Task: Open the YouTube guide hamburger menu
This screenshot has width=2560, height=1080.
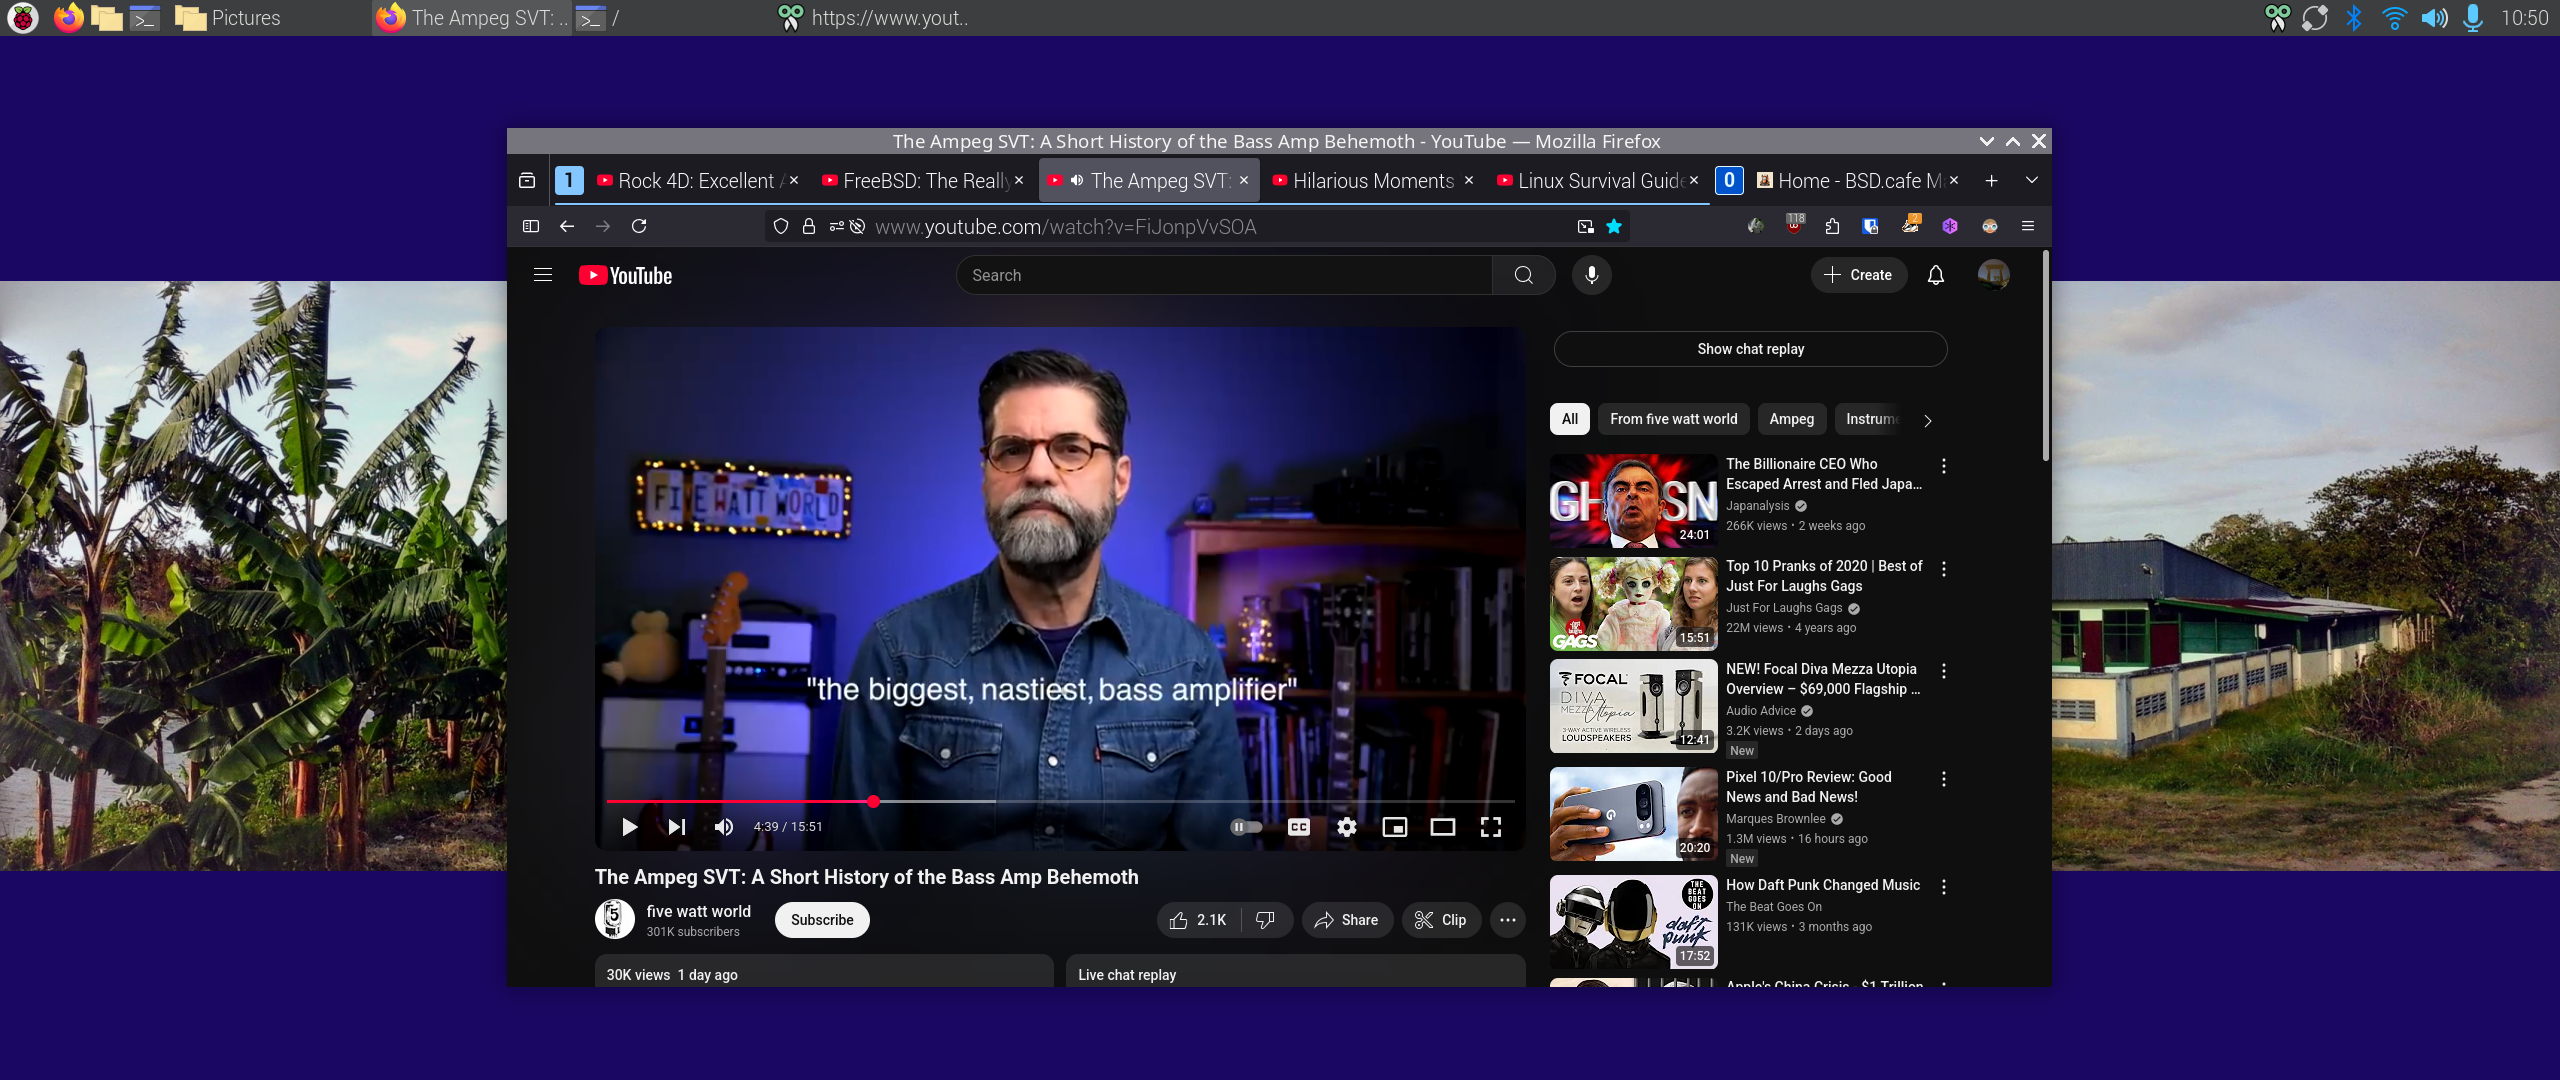Action: coord(543,275)
